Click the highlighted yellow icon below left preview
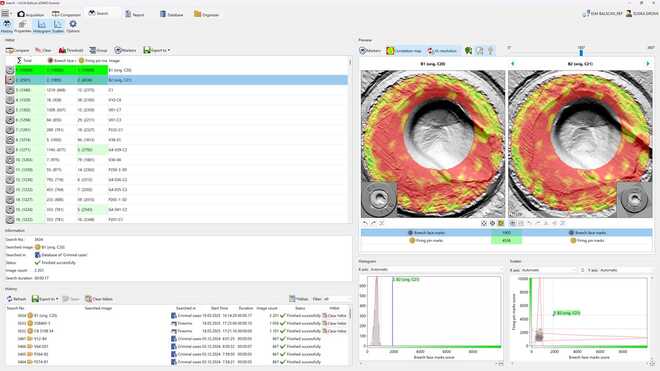This screenshot has width=660, height=371. point(501,223)
